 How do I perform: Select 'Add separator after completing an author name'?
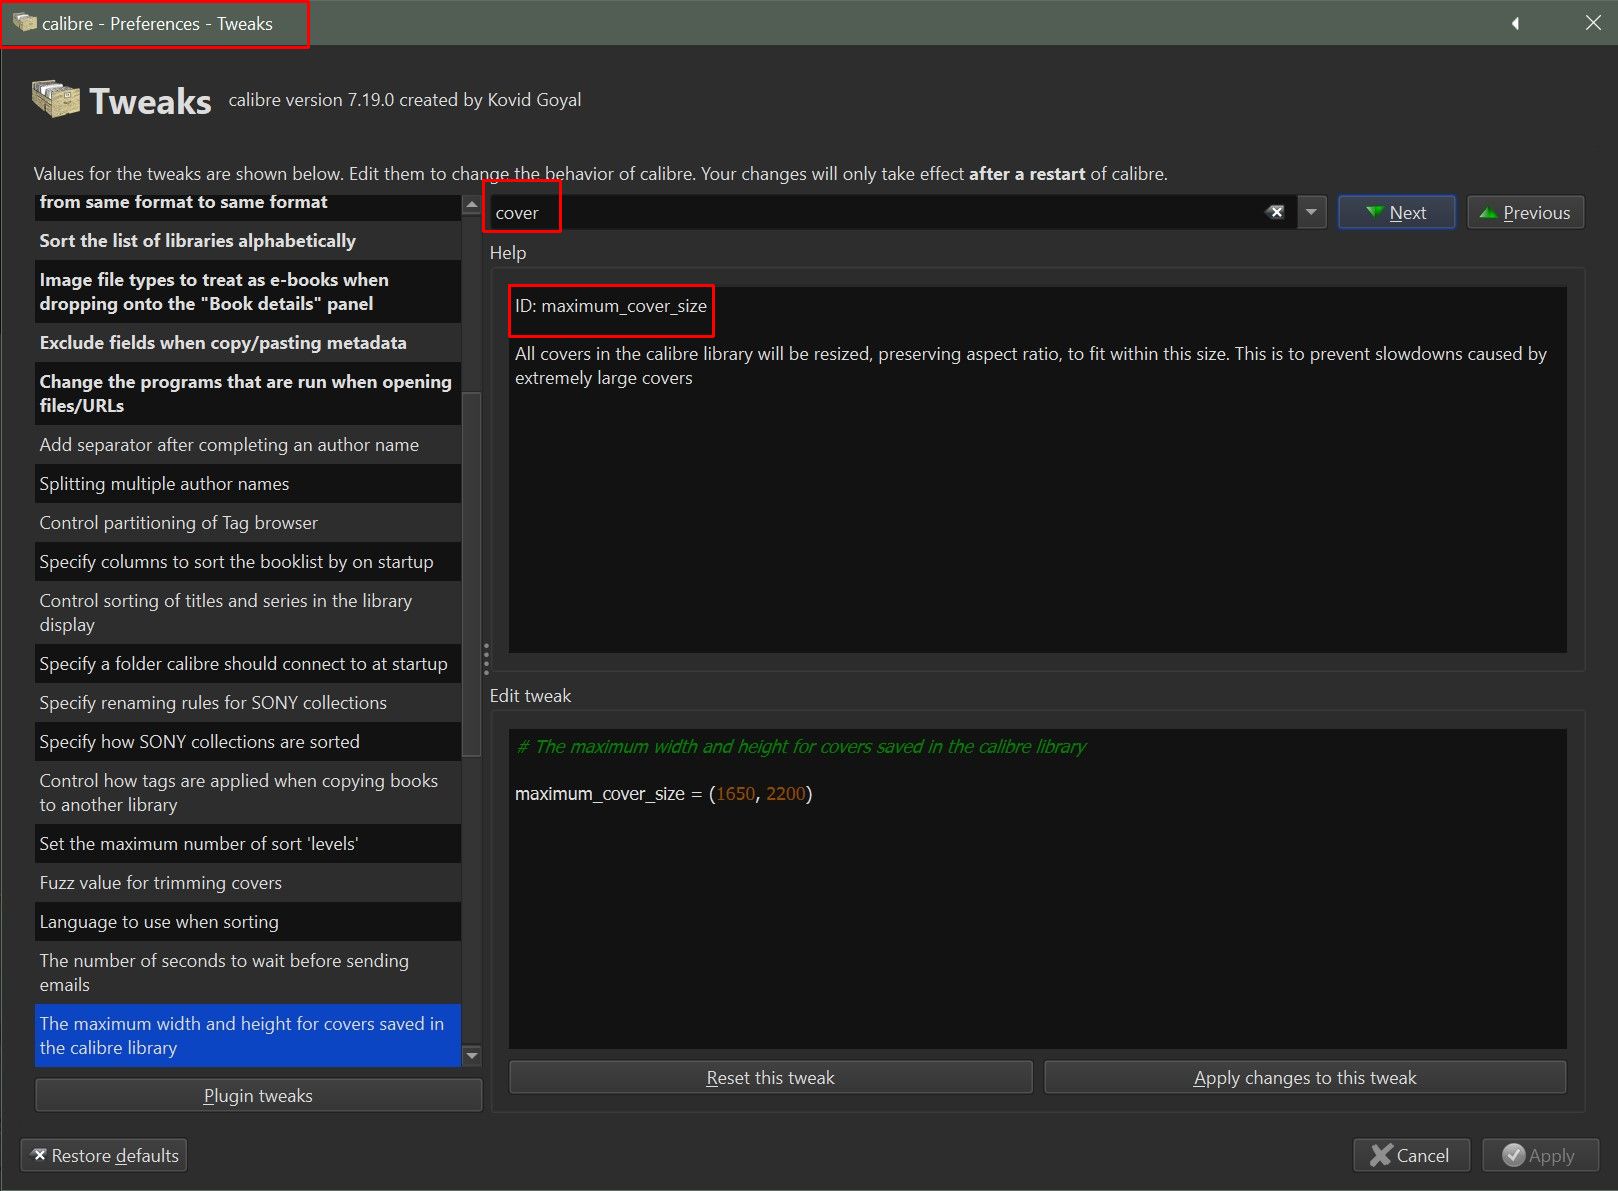pos(248,445)
